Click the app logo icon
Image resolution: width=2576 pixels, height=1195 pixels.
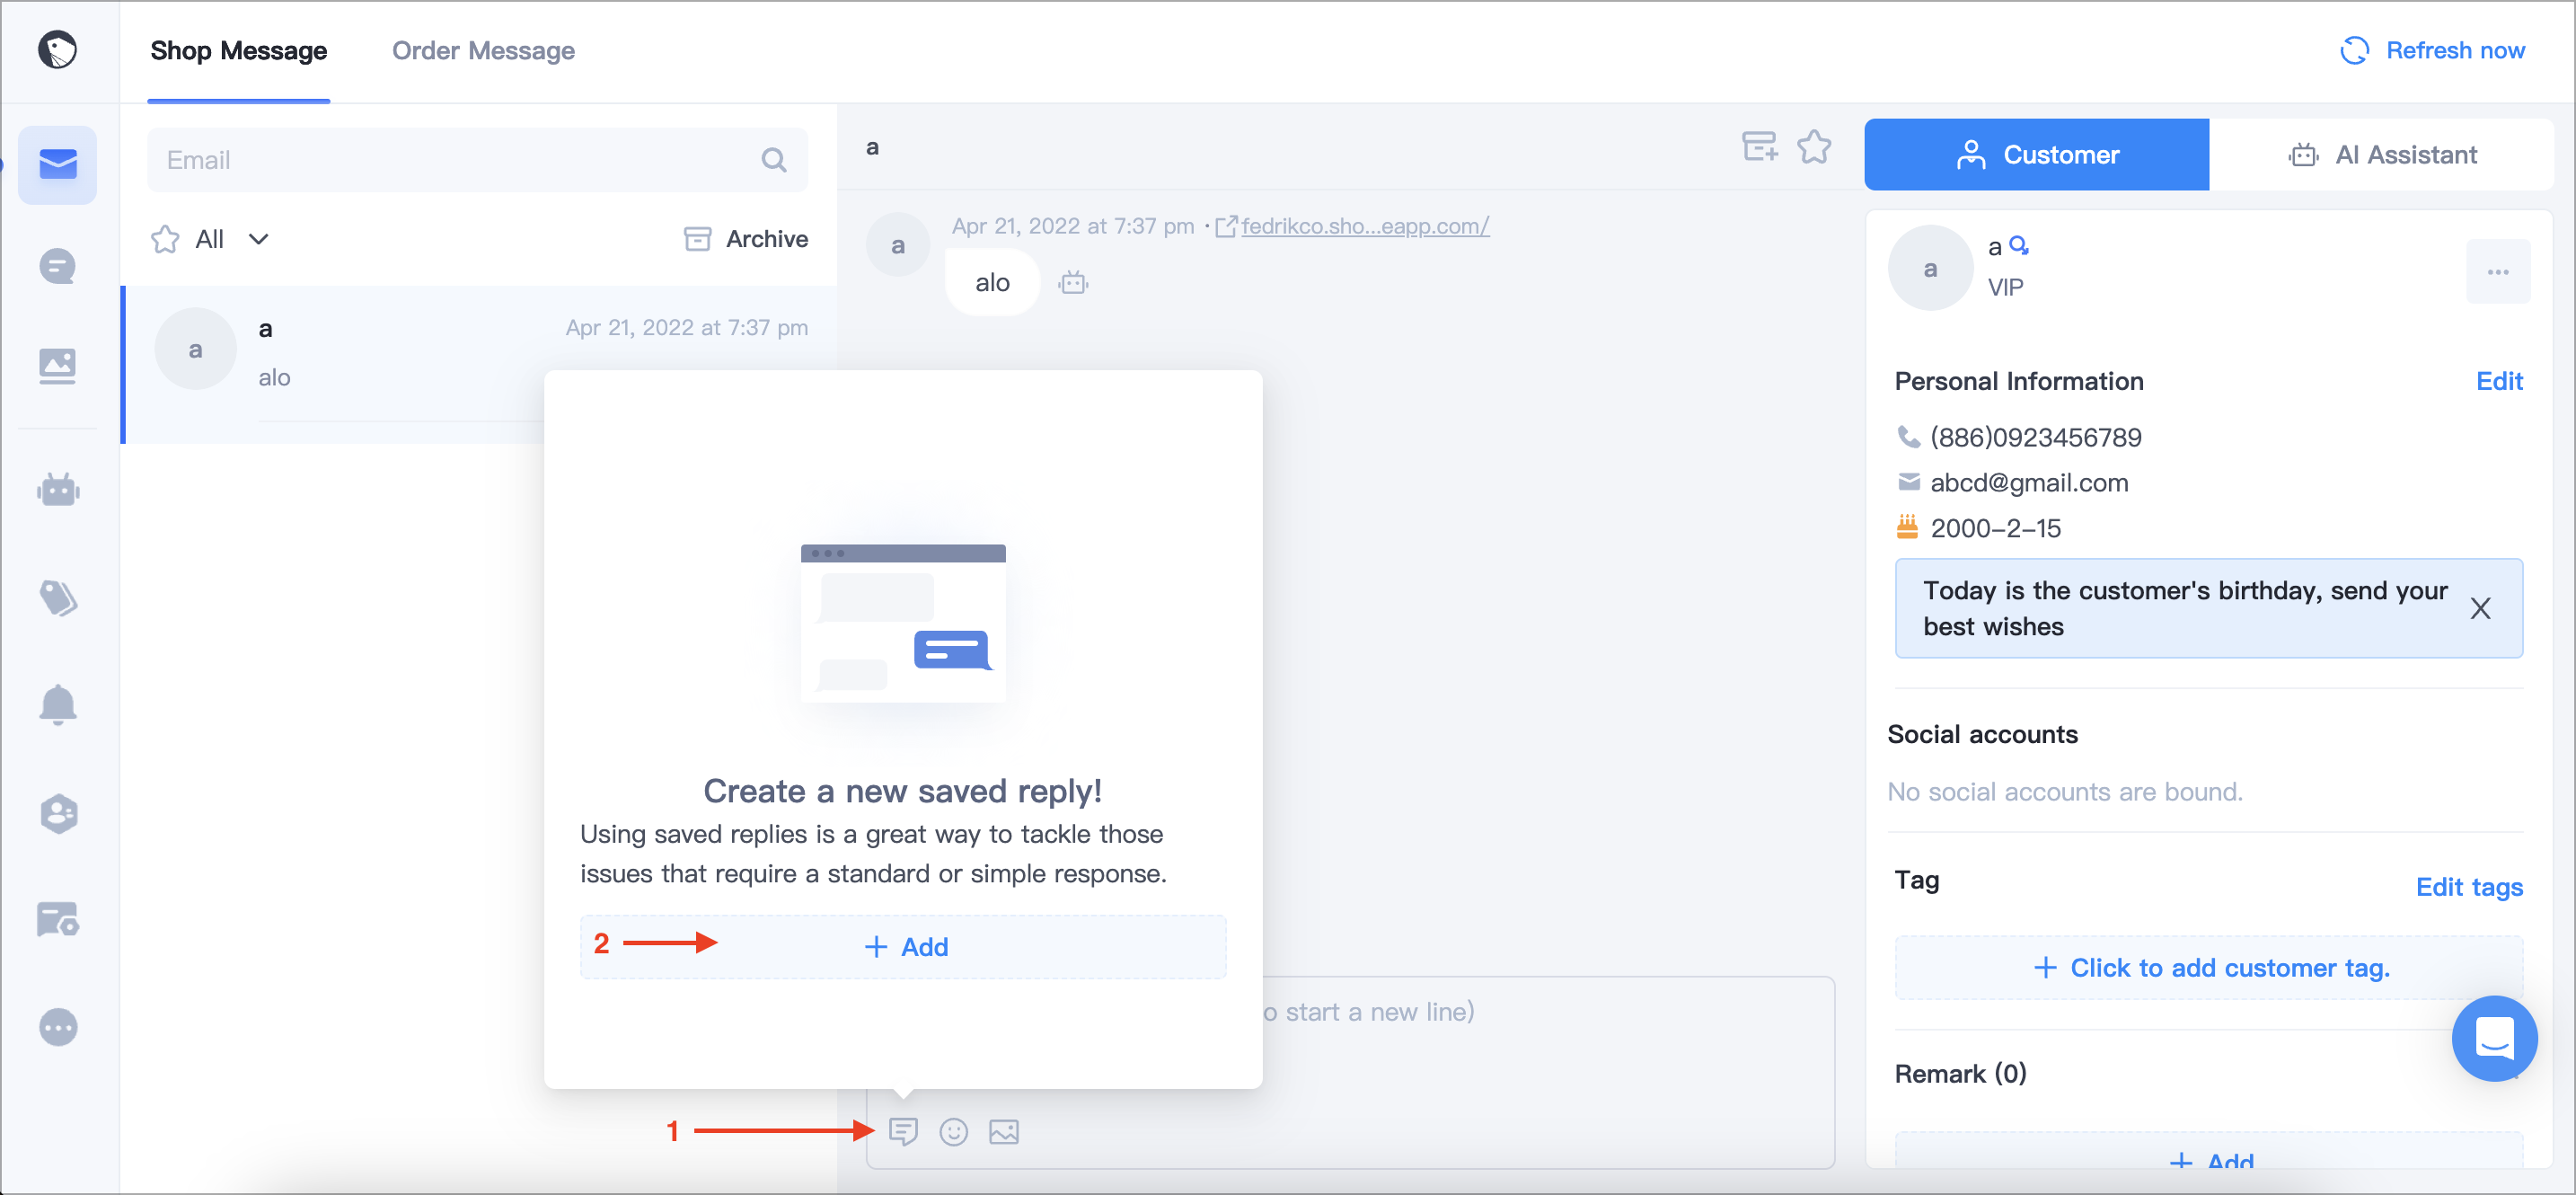[x=58, y=50]
